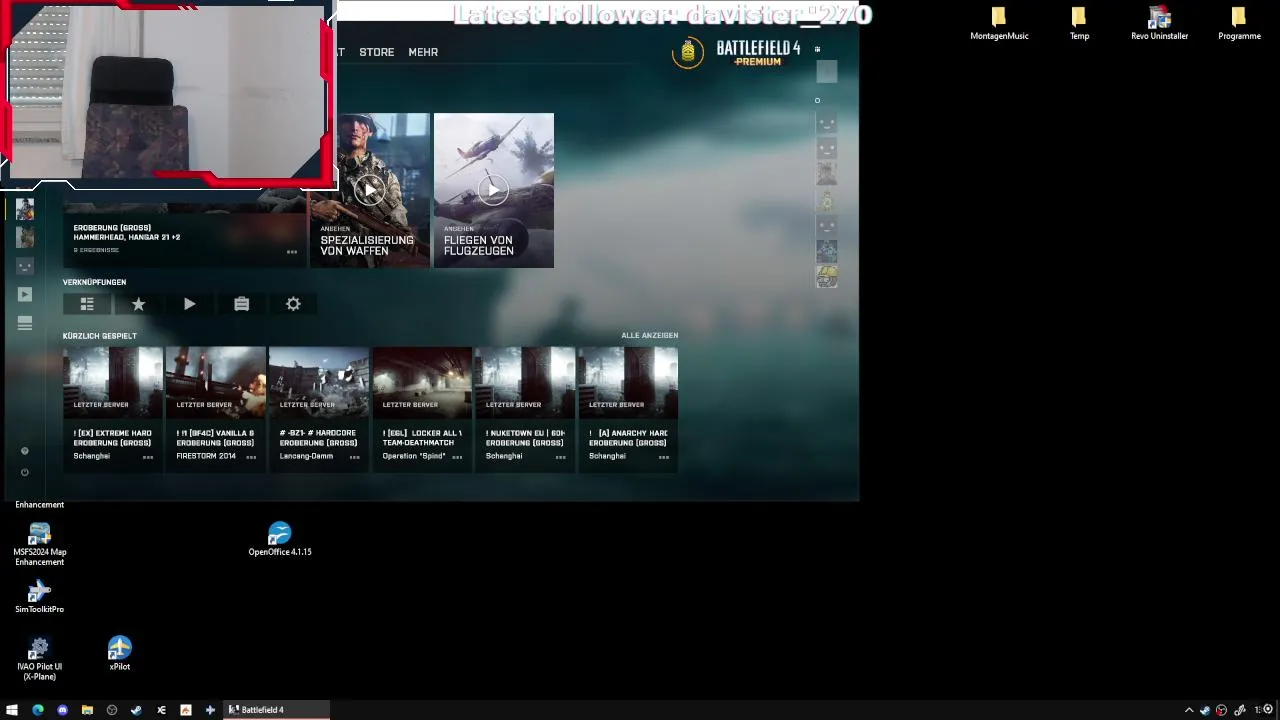
Task: Open the MSFS2024 Map Enhancement shortcut
Action: click(39, 544)
